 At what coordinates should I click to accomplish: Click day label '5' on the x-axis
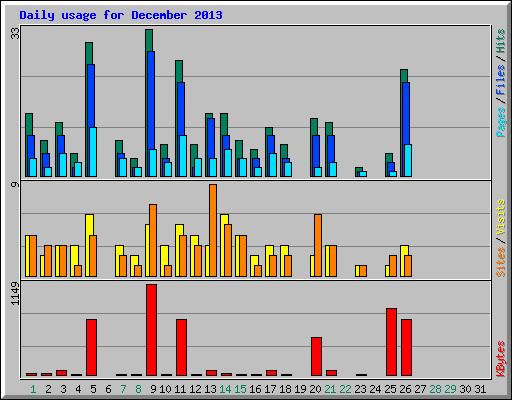[93, 389]
